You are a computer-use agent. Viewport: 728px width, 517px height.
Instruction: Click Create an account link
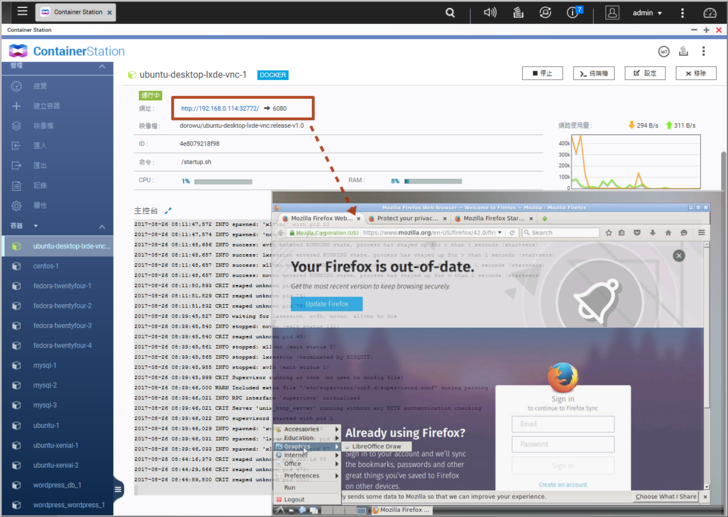(563, 485)
